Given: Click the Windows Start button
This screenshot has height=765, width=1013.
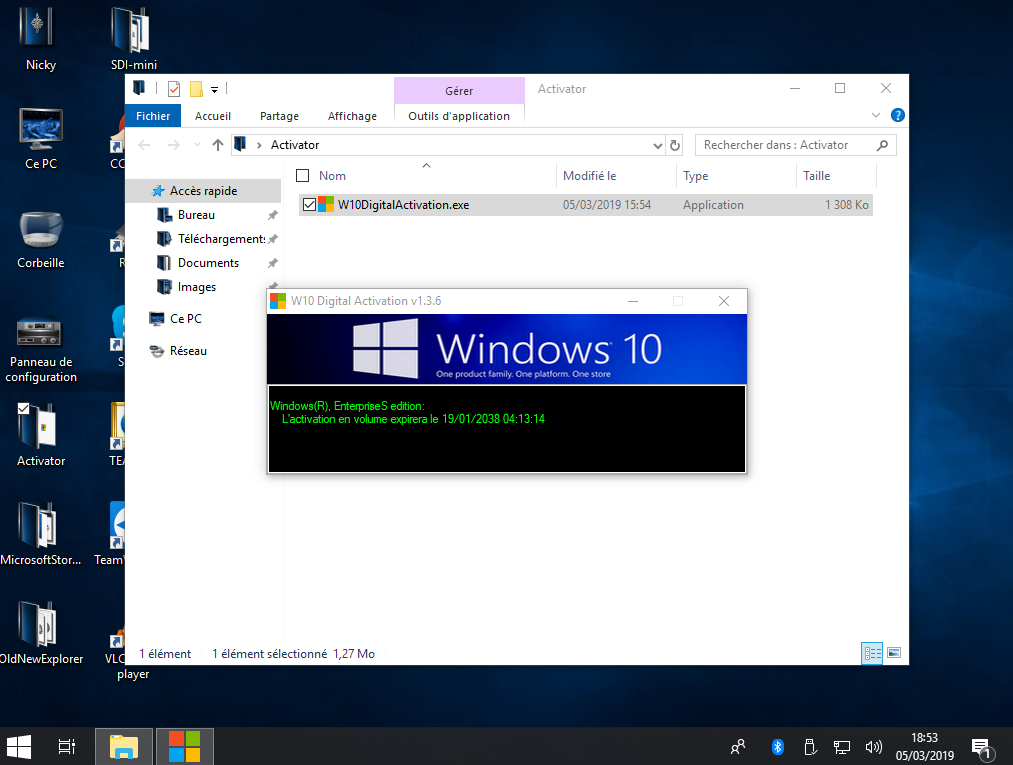Looking at the screenshot, I should point(19,746).
